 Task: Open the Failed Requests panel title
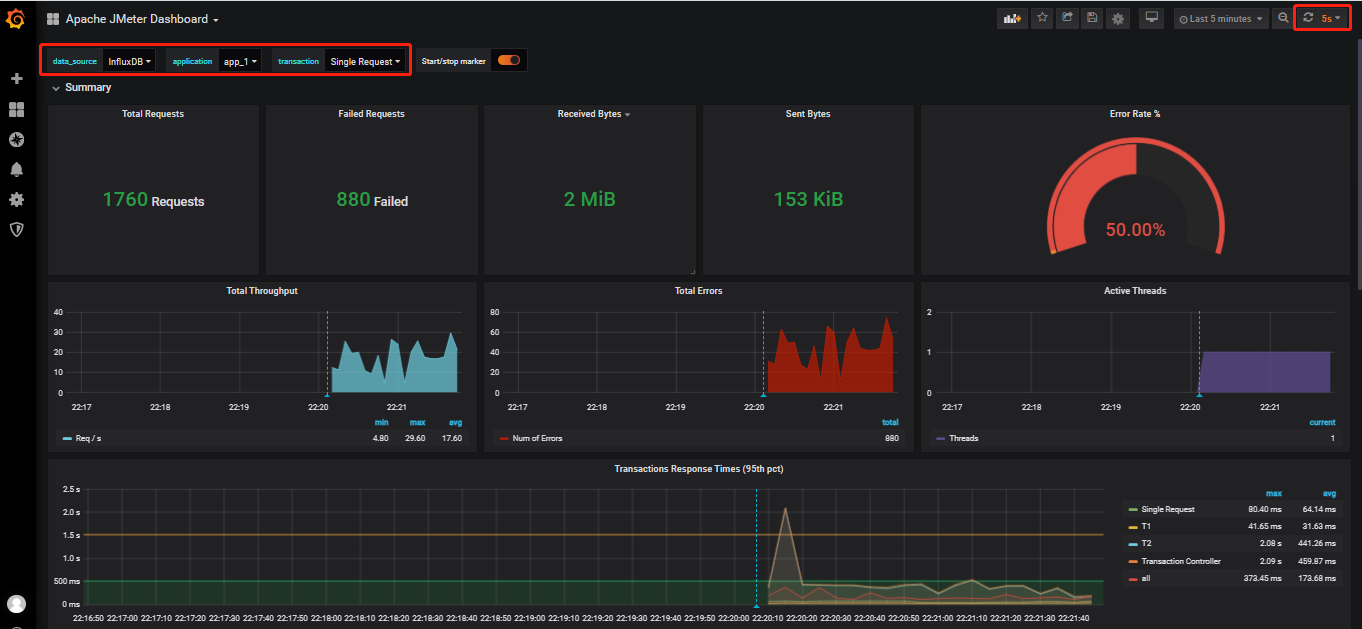[371, 114]
